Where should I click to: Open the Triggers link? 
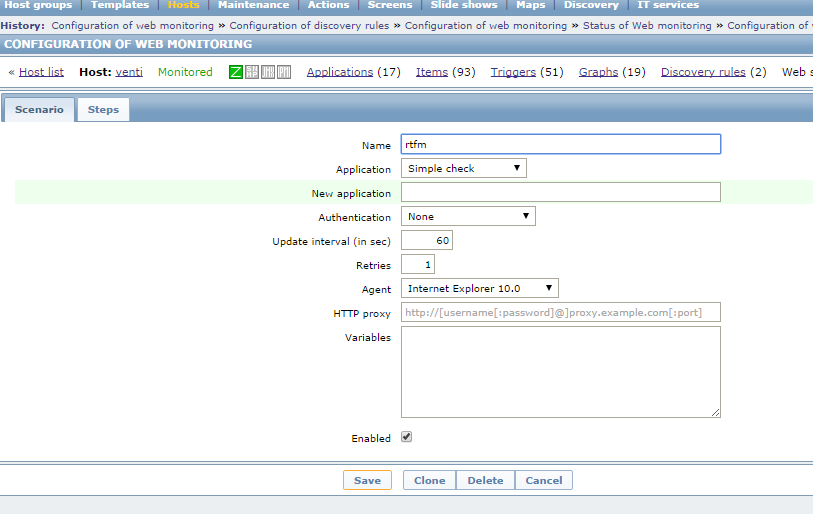(513, 72)
